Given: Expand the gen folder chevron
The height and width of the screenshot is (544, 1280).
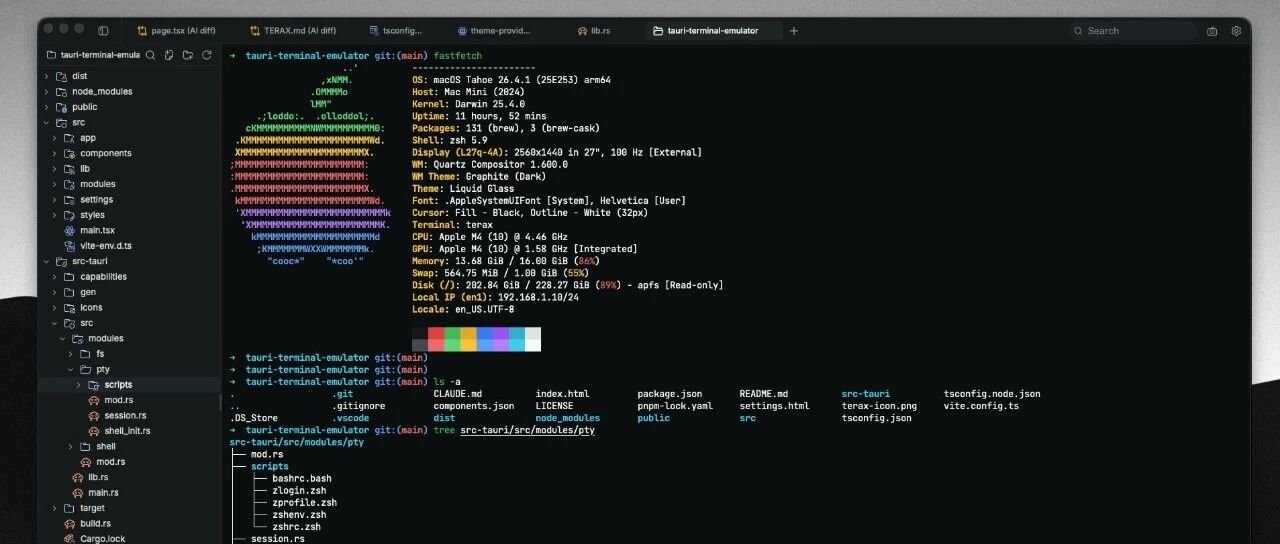Looking at the screenshot, I should [x=55, y=292].
